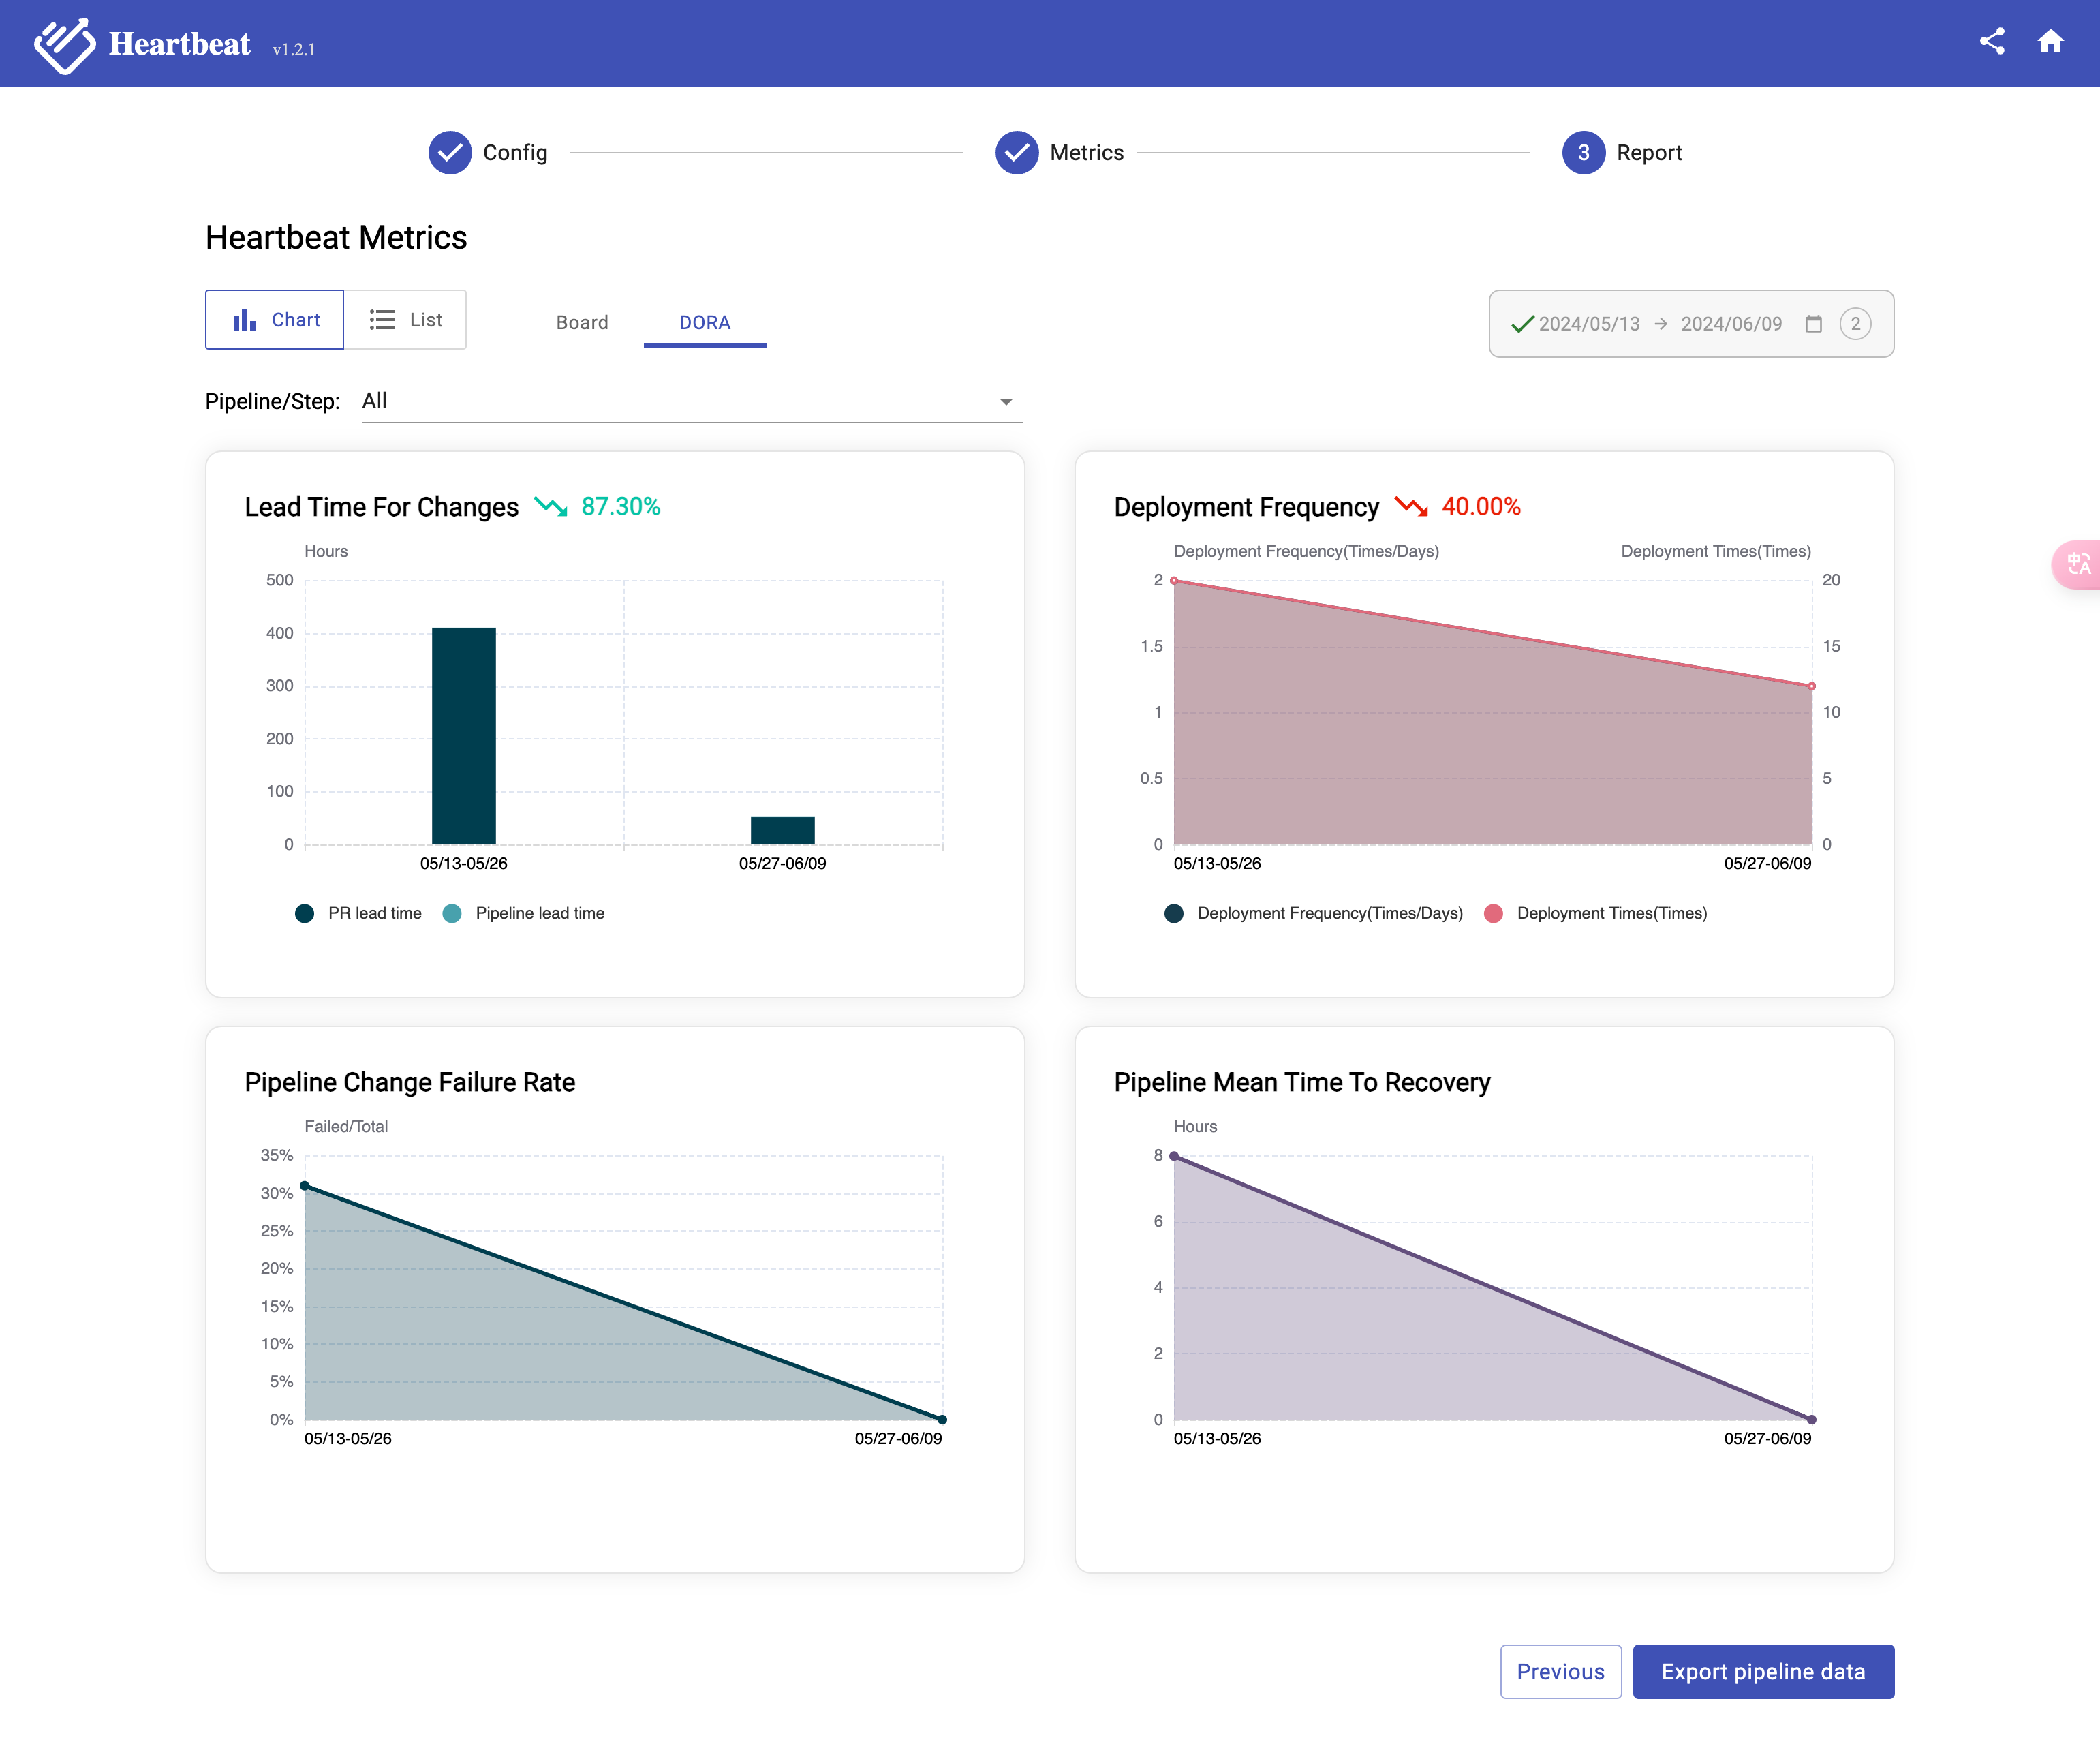
Task: Open the calendar icon in date range
Action: (x=1813, y=324)
